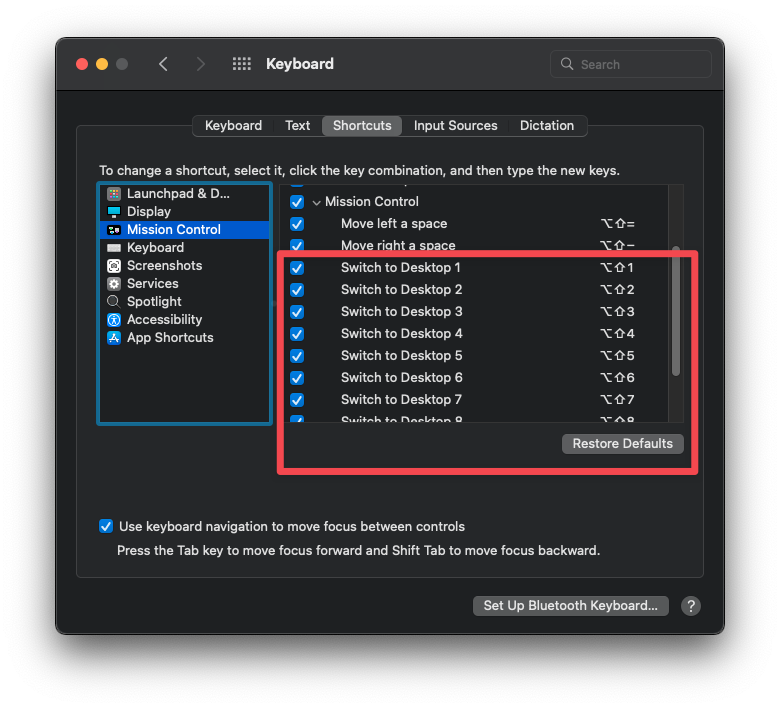780x708 pixels.
Task: Click the ⌥⇧= key combination
Action: tap(617, 224)
